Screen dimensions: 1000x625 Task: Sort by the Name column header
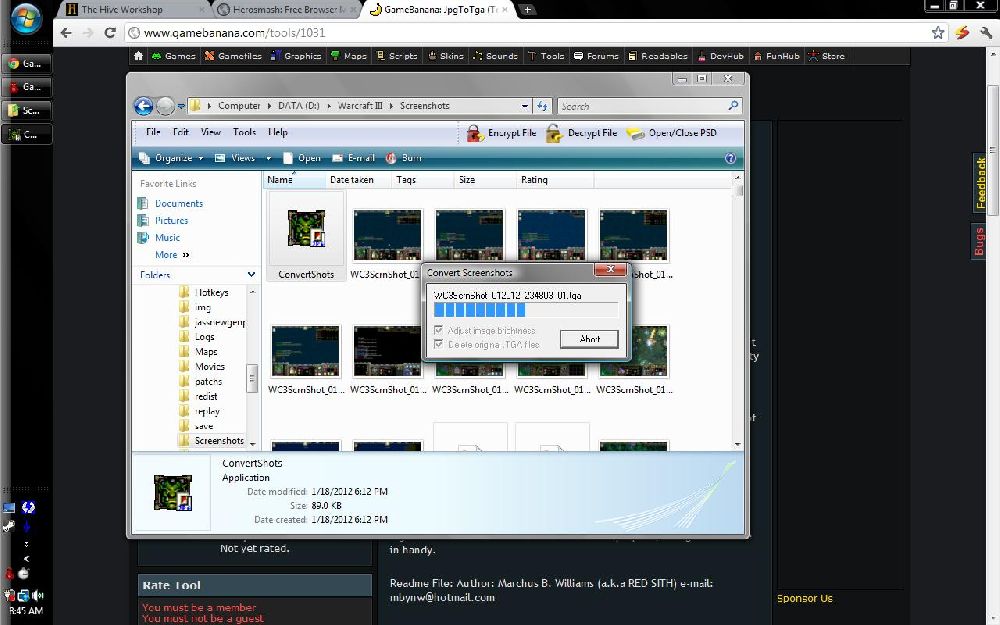(x=295, y=180)
